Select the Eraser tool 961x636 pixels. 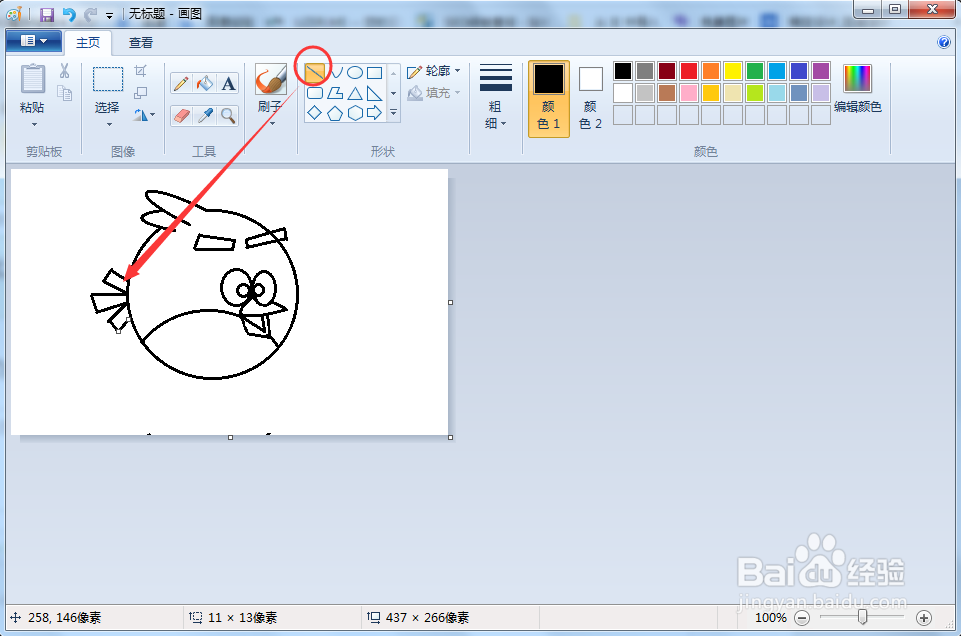181,115
